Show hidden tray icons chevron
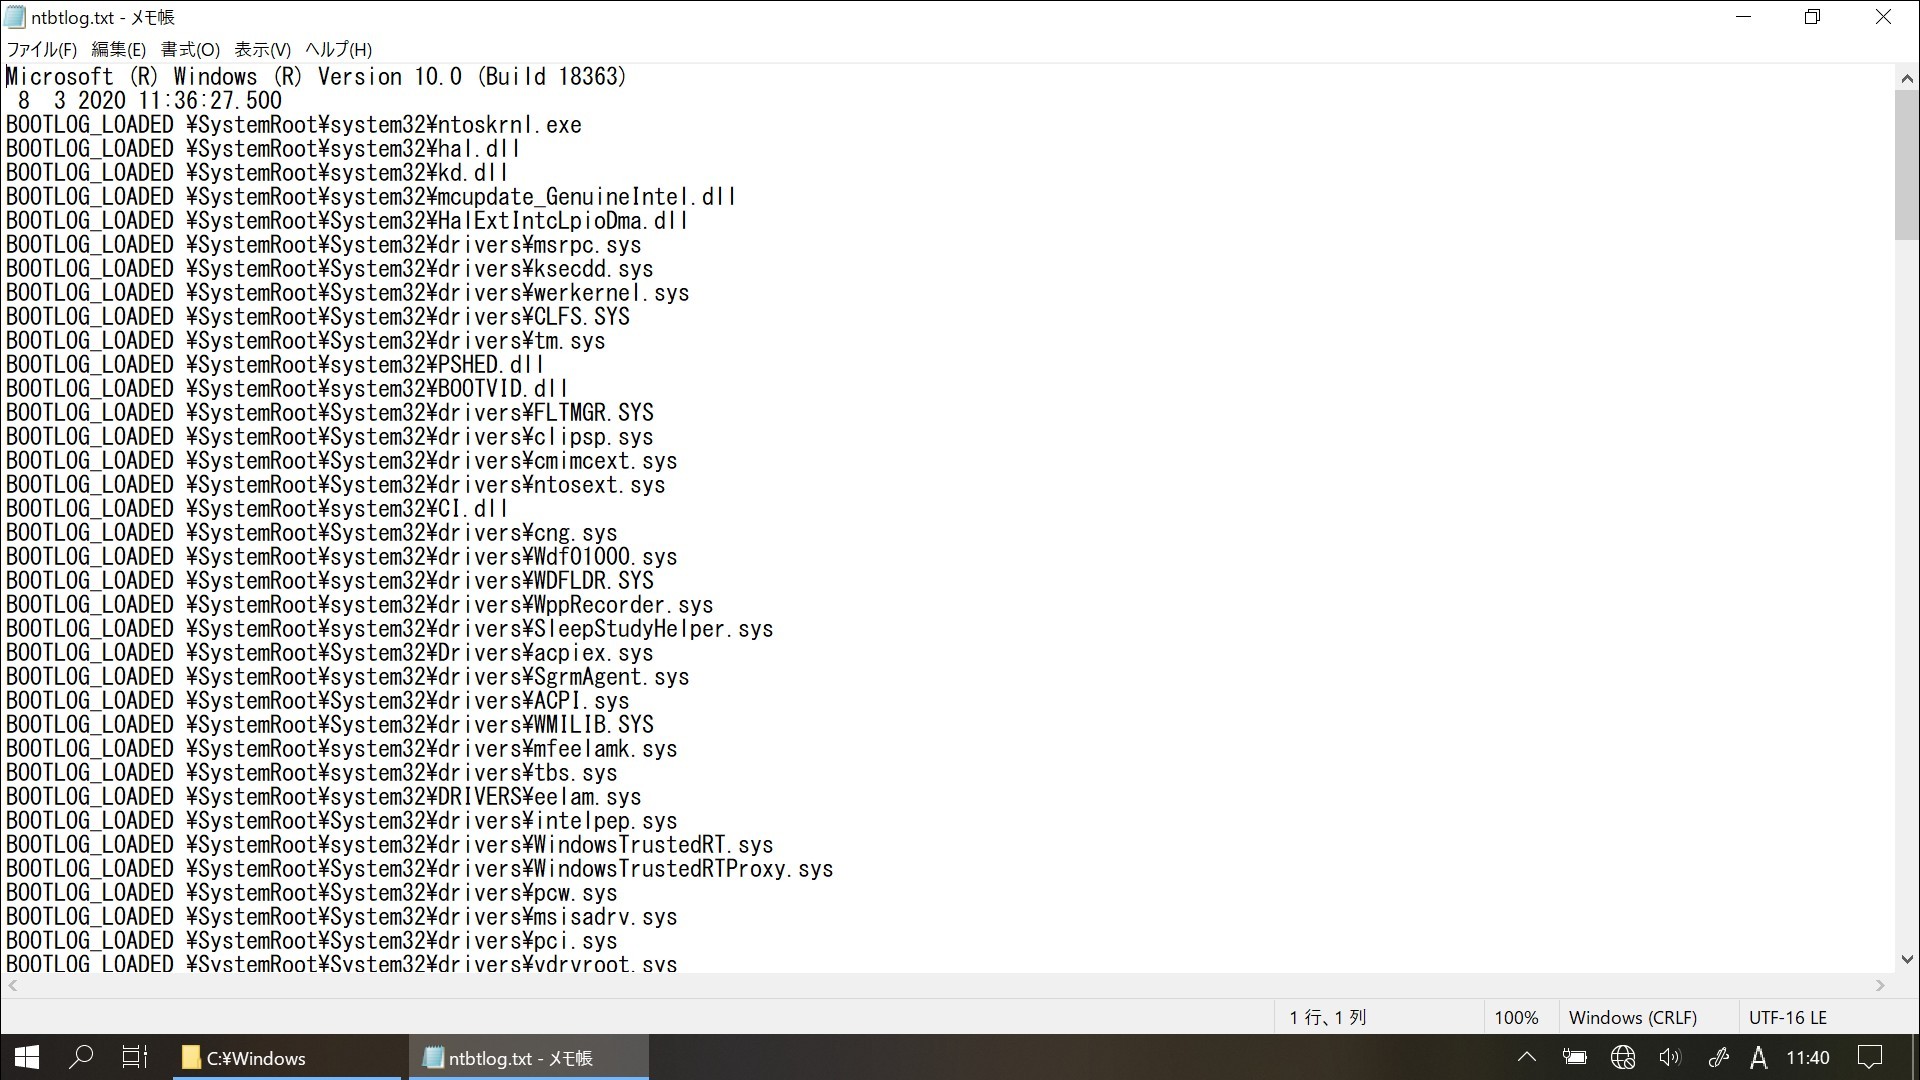Screen dimensions: 1920x1080 pyautogui.click(x=1527, y=1057)
